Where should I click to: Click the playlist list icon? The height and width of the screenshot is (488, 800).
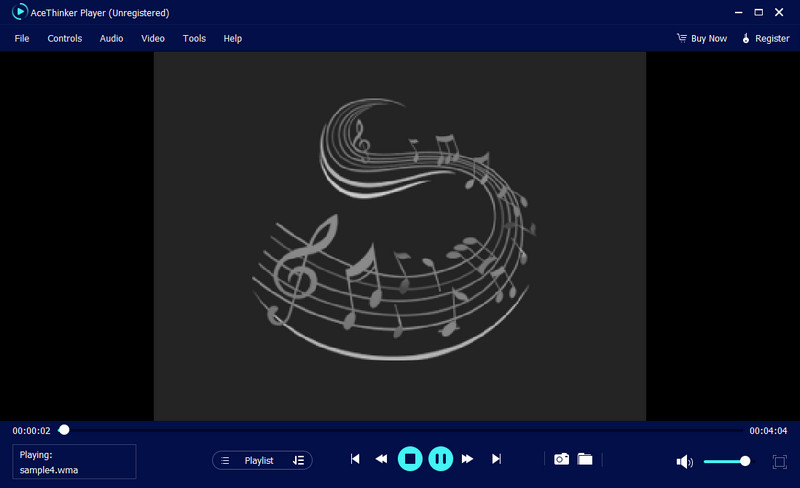pos(225,460)
